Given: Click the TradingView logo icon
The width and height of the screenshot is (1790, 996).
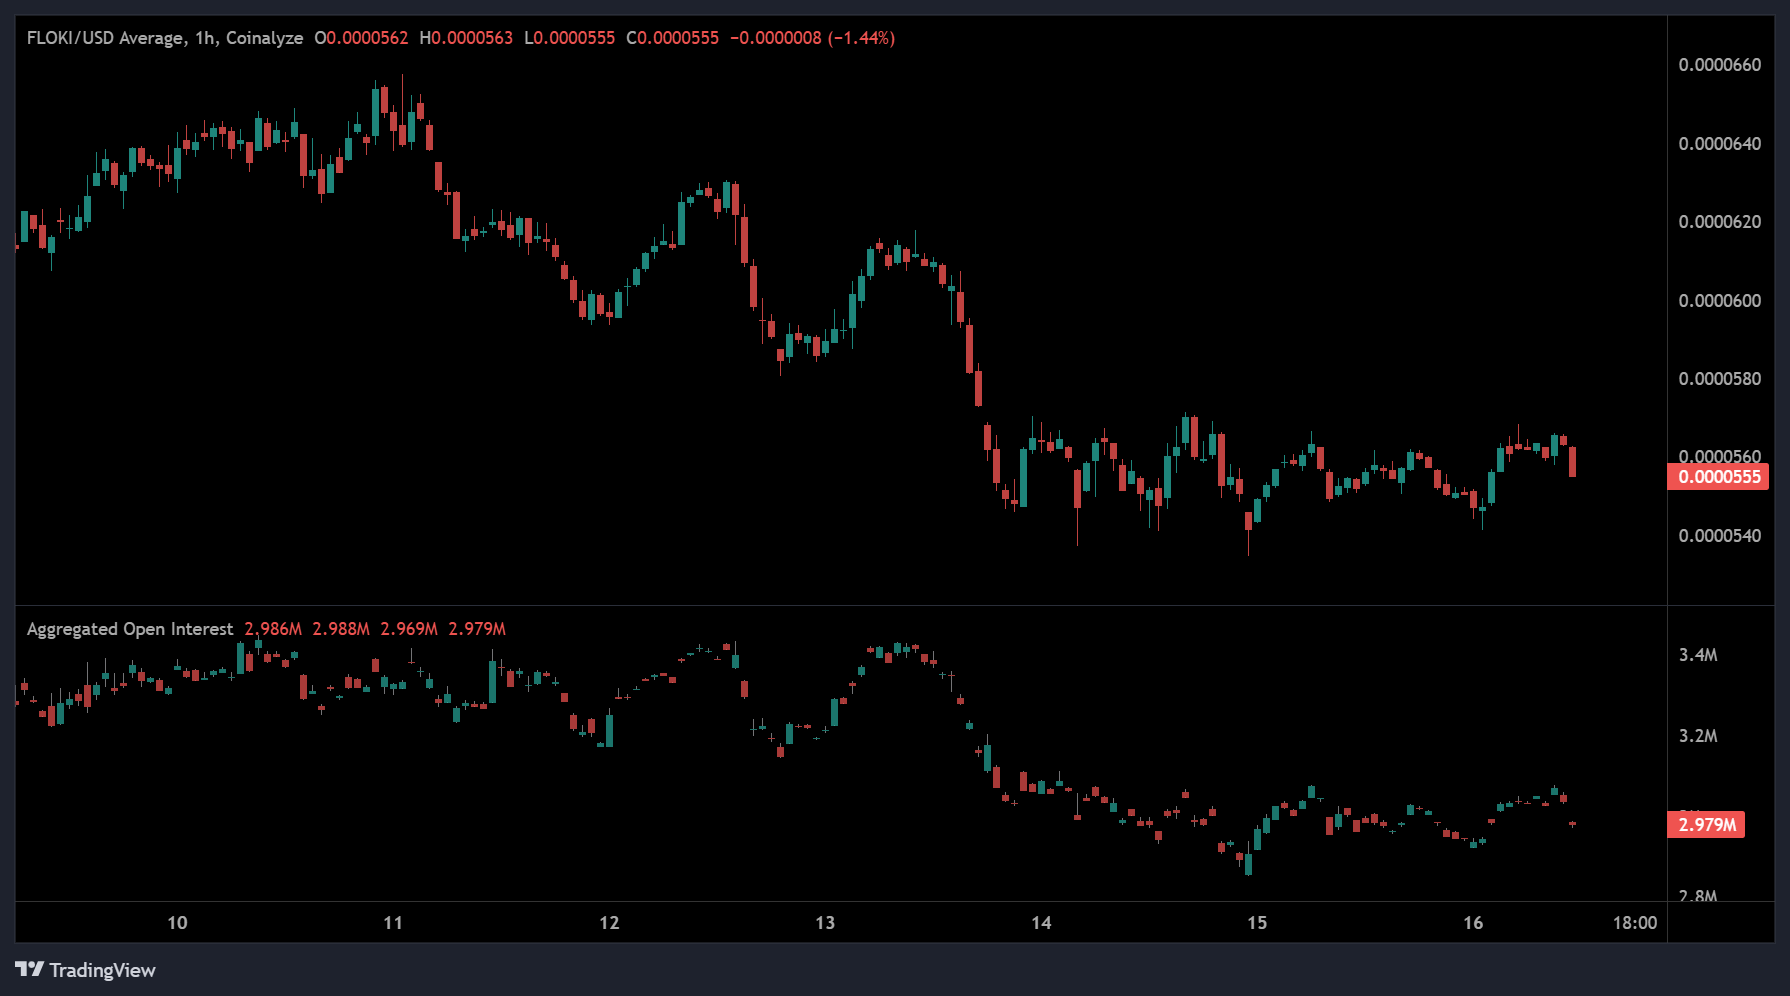Looking at the screenshot, I should [29, 969].
